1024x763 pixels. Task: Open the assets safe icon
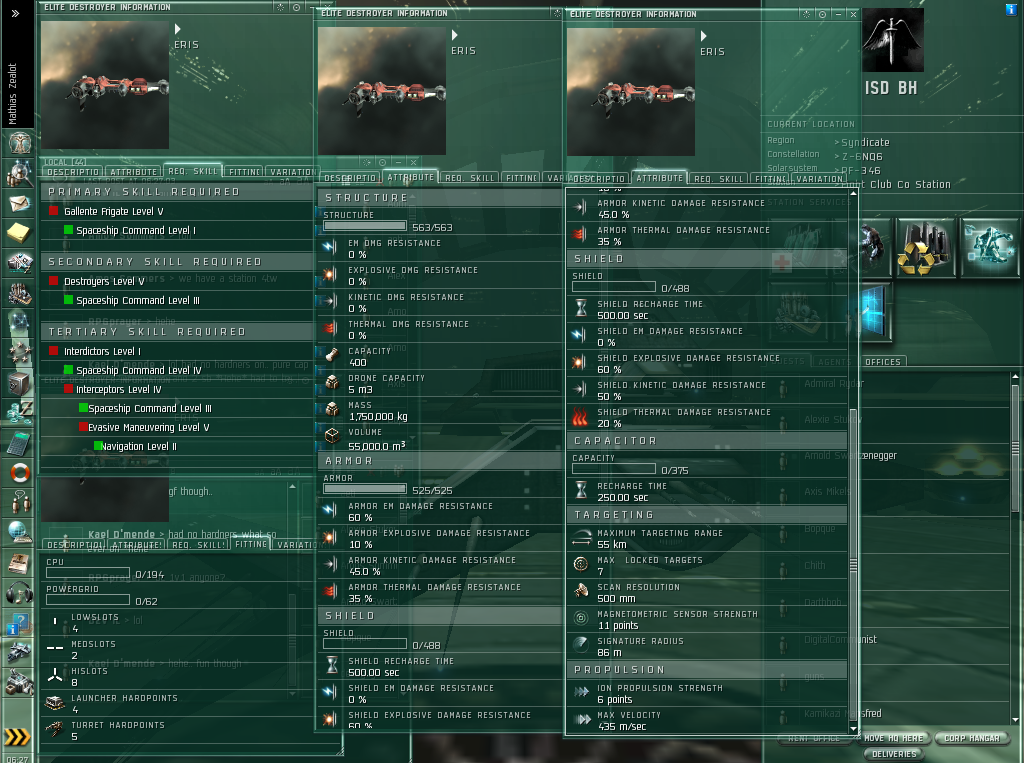coord(19,383)
